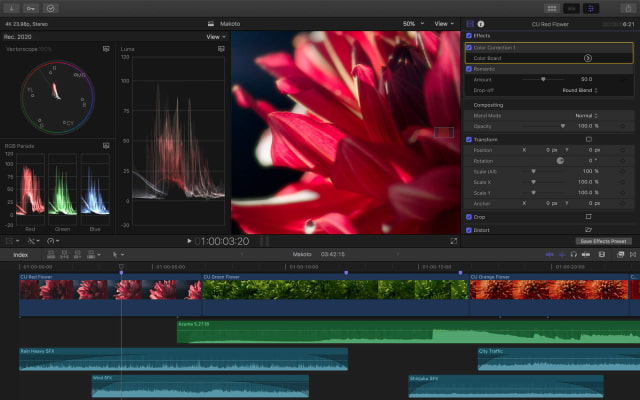The height and width of the screenshot is (400, 640).
Task: Click the Crop on-screen controls icon
Action: [x=588, y=216]
